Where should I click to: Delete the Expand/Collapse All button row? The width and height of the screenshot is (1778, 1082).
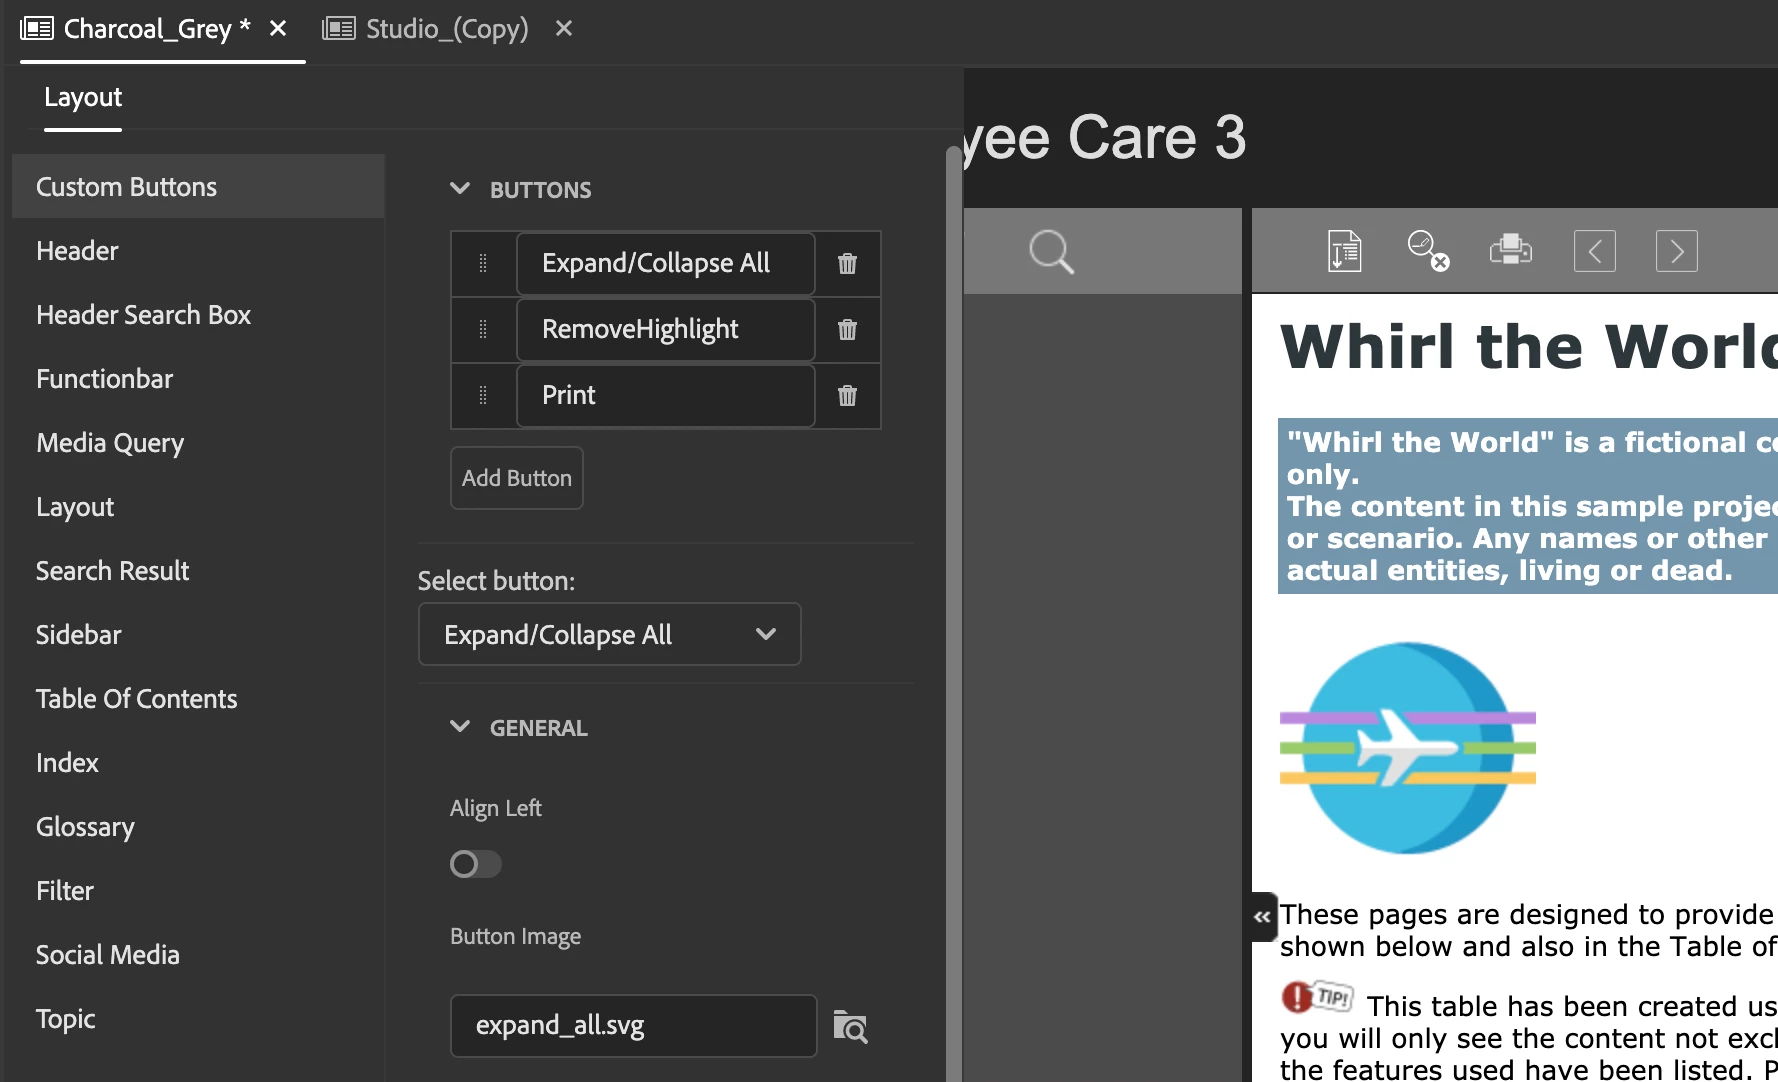click(847, 264)
